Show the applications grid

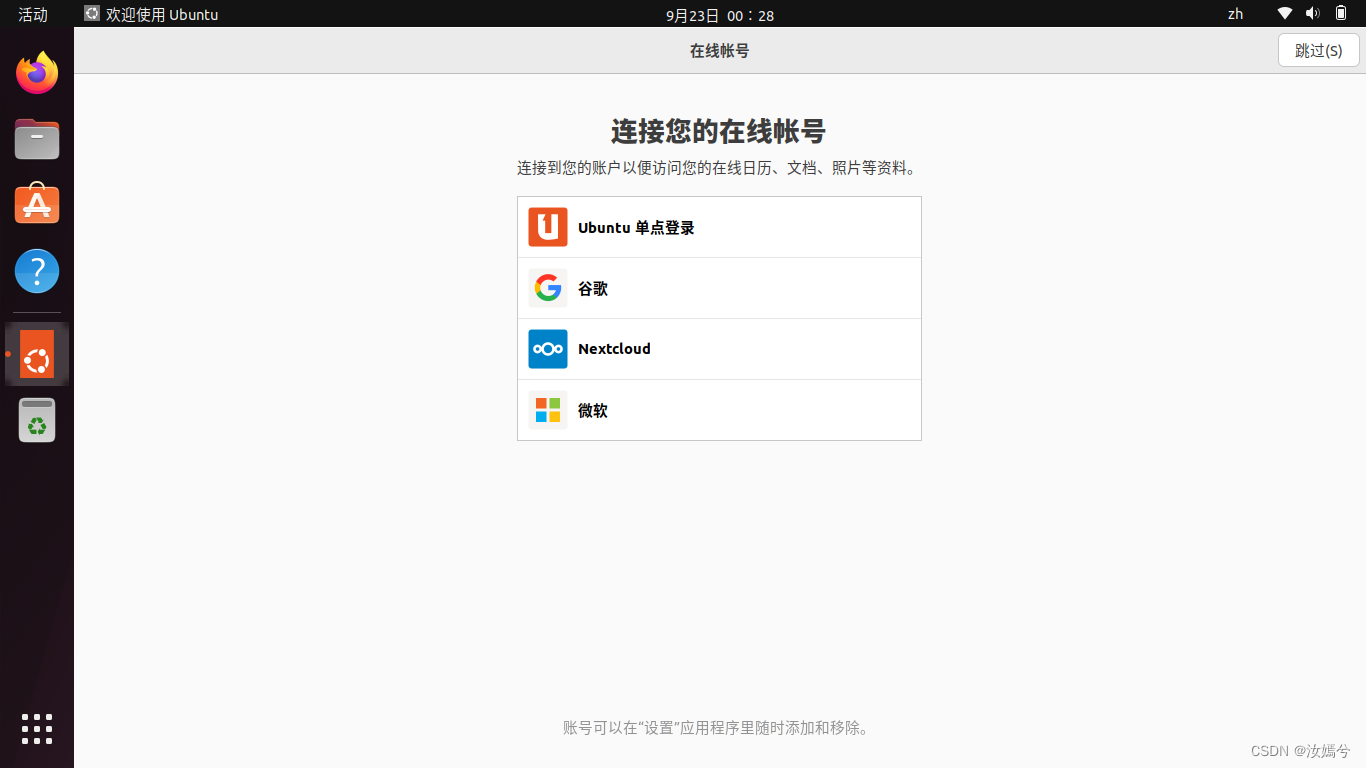[37, 729]
